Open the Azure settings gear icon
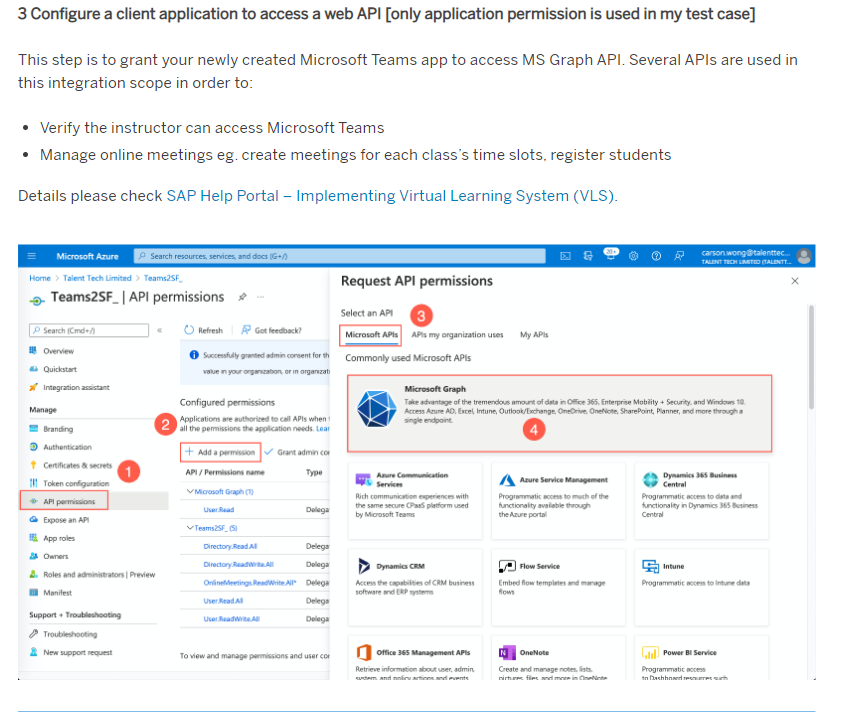The width and height of the screenshot is (861, 712). tap(633, 256)
